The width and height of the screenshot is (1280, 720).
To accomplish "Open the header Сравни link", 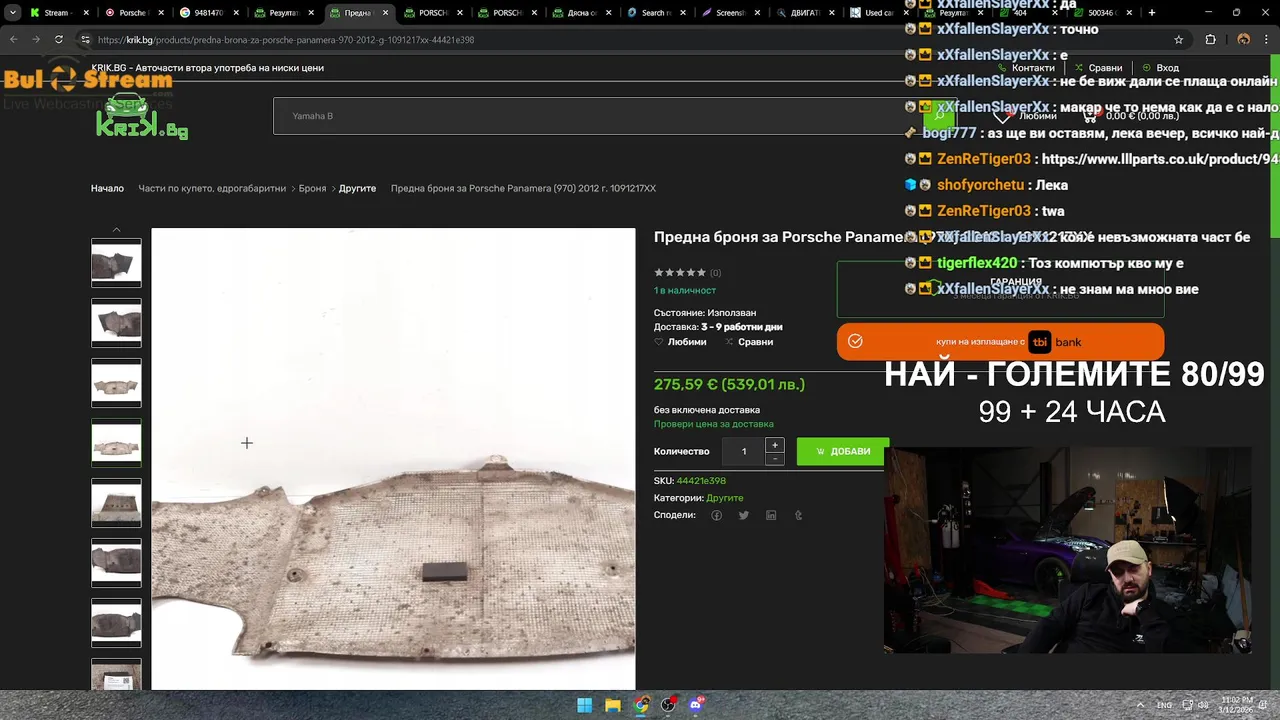I will (1098, 68).
